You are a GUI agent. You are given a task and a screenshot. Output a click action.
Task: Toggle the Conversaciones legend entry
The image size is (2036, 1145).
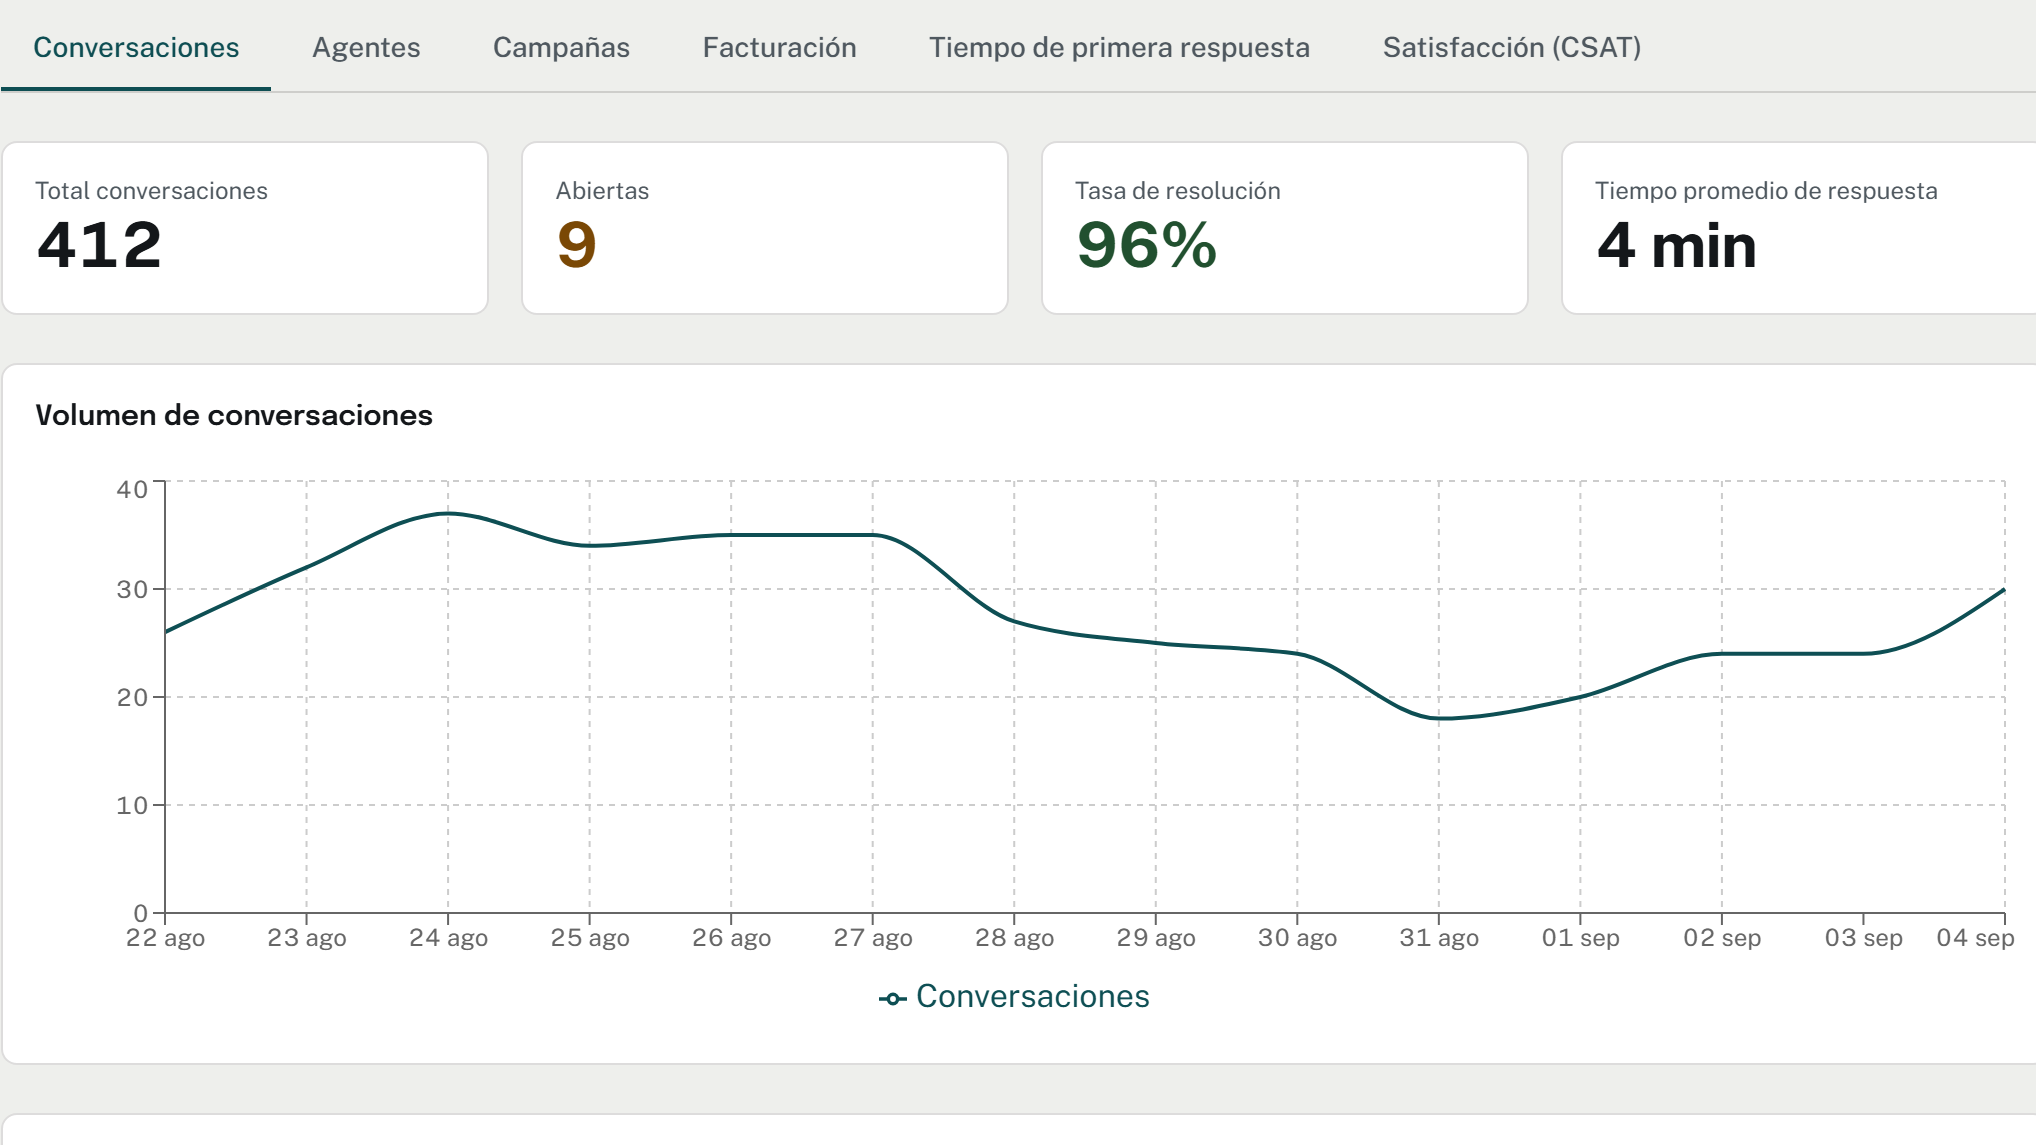(x=1014, y=996)
